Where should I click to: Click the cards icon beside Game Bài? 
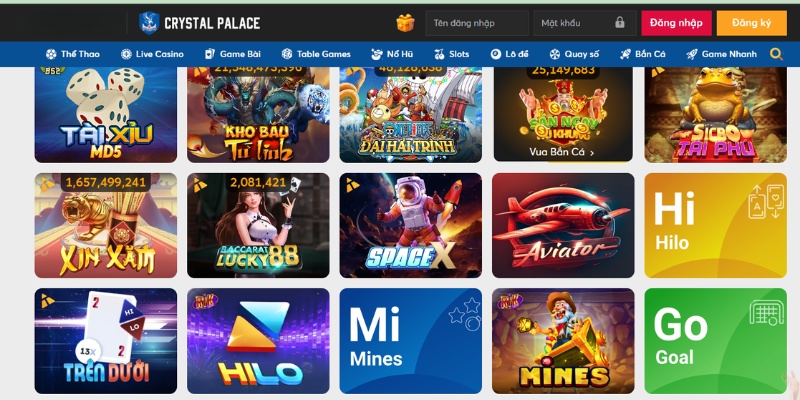pyautogui.click(x=210, y=54)
